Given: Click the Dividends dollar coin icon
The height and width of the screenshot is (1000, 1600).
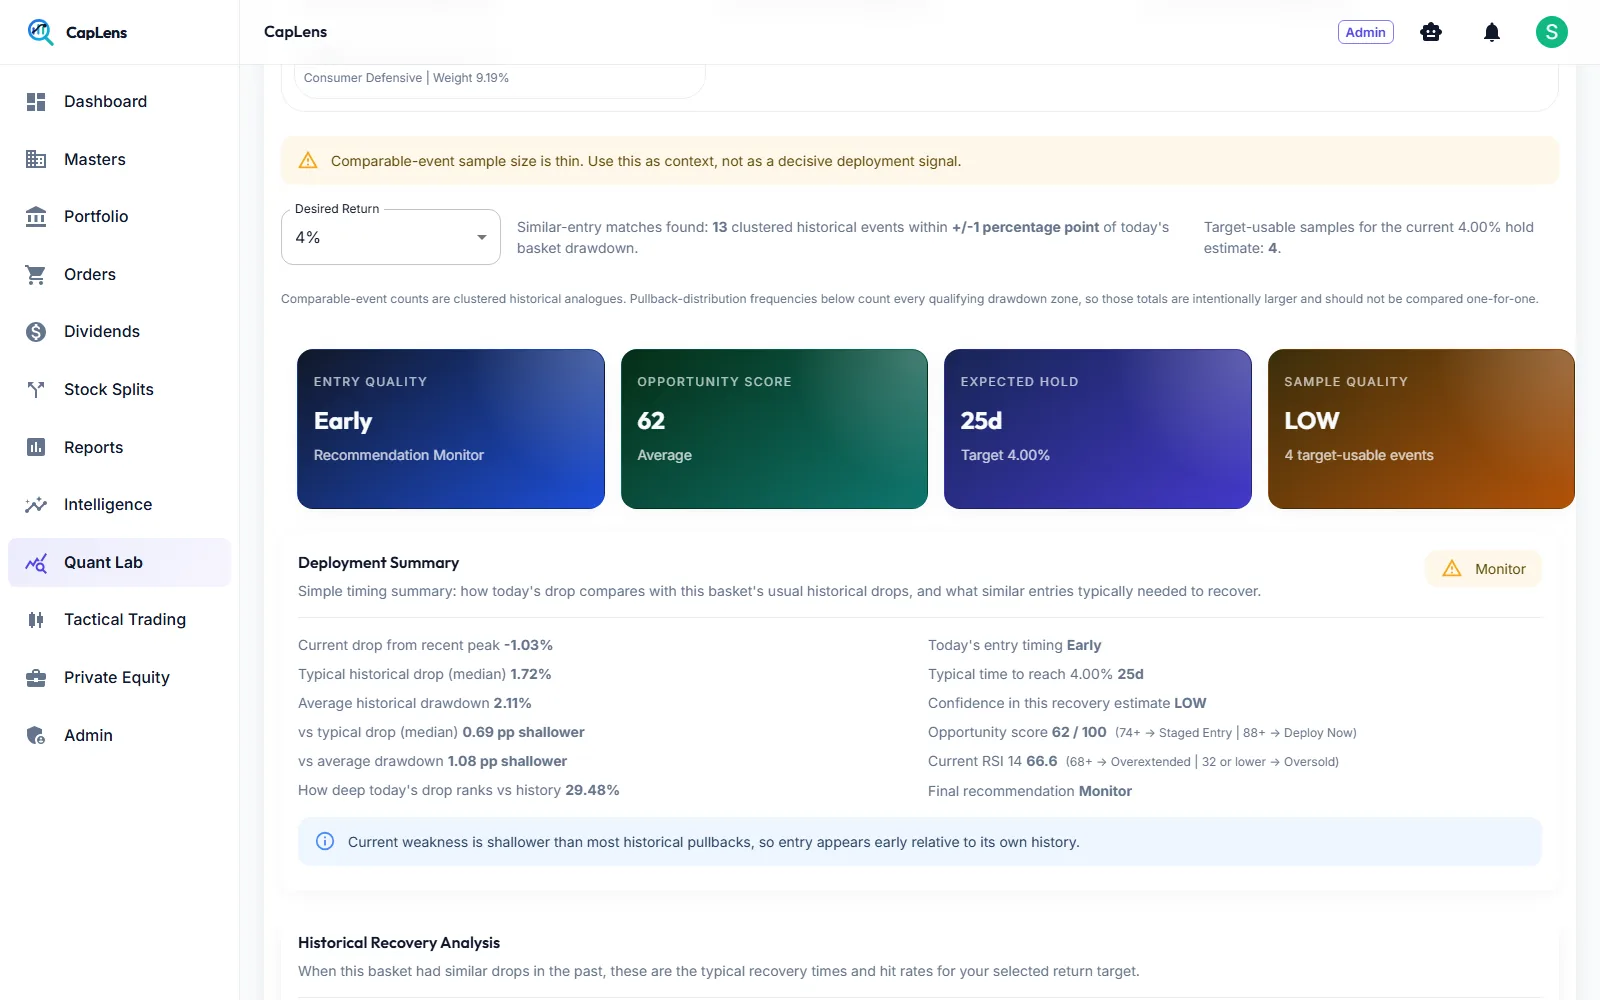Looking at the screenshot, I should (36, 332).
